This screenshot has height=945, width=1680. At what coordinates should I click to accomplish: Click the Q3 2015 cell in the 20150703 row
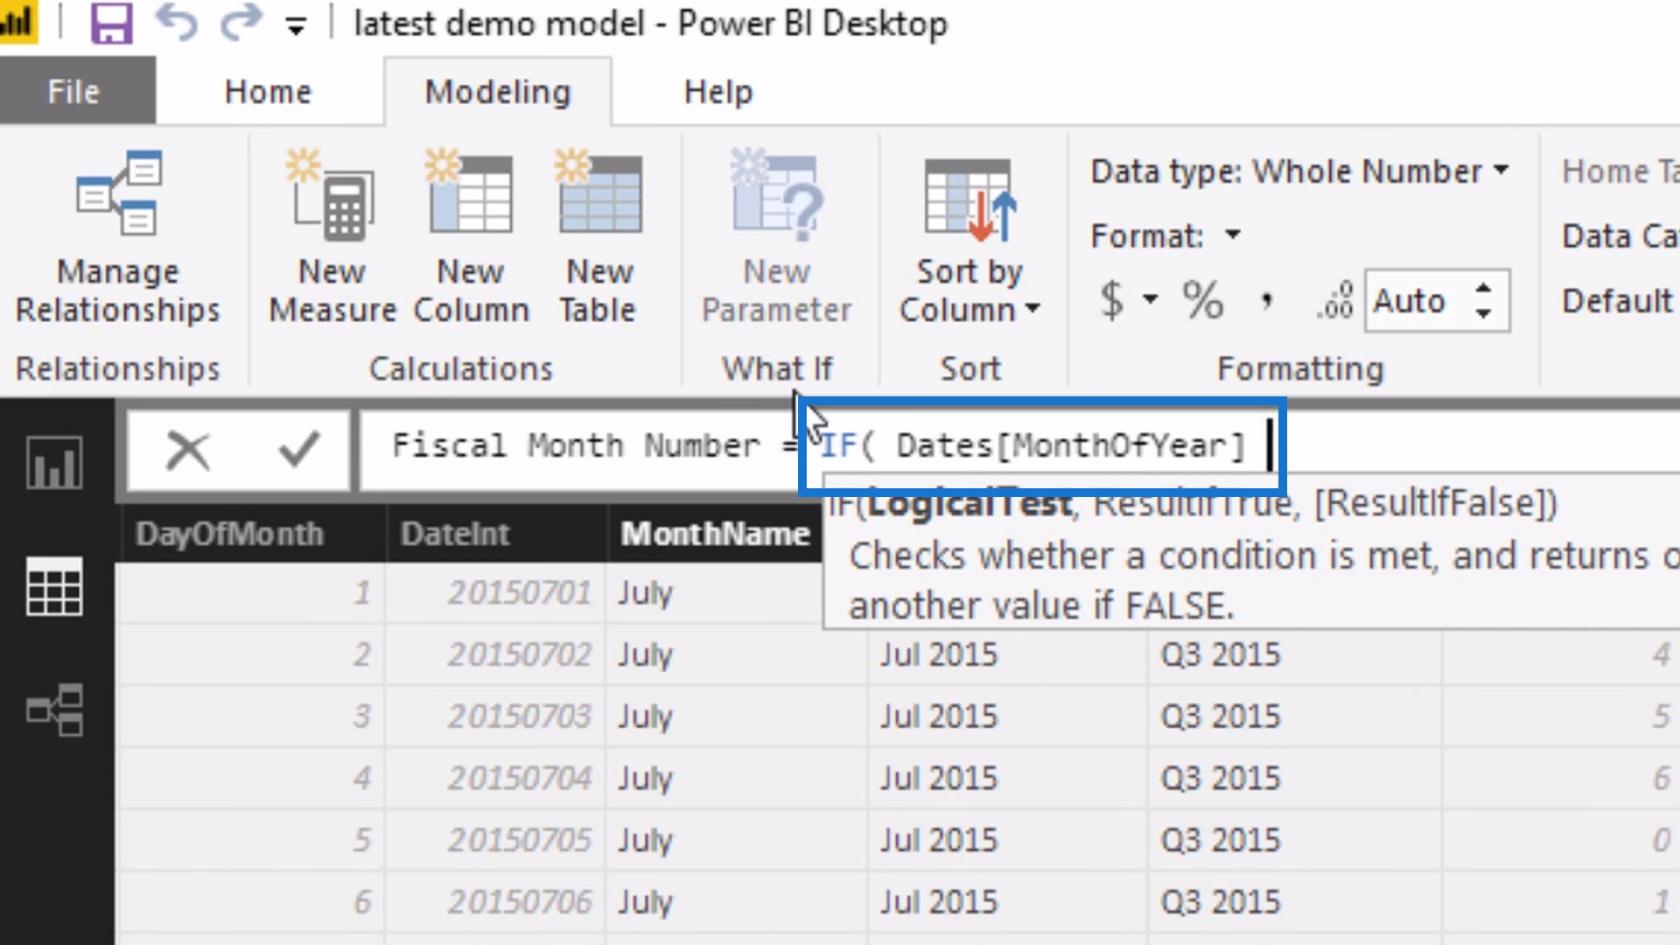click(x=1295, y=717)
